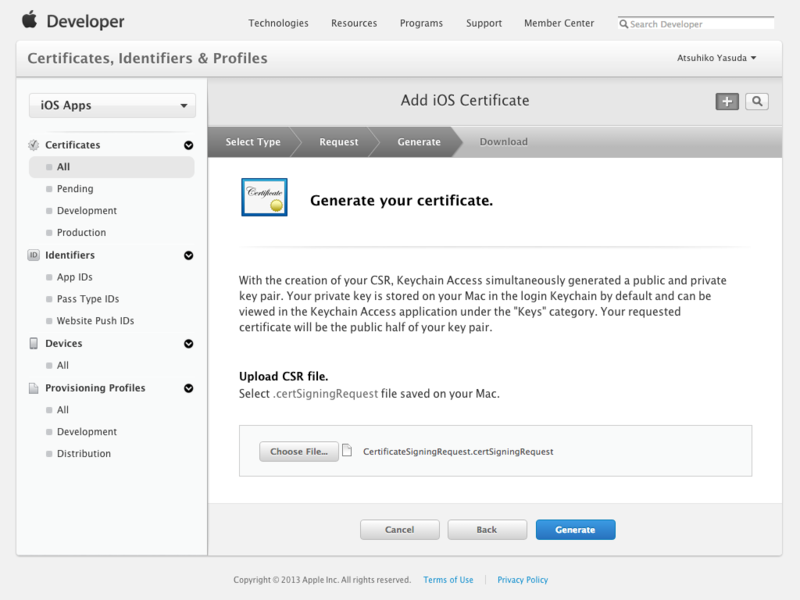Select the Download step
The image size is (800, 600).
tap(504, 142)
